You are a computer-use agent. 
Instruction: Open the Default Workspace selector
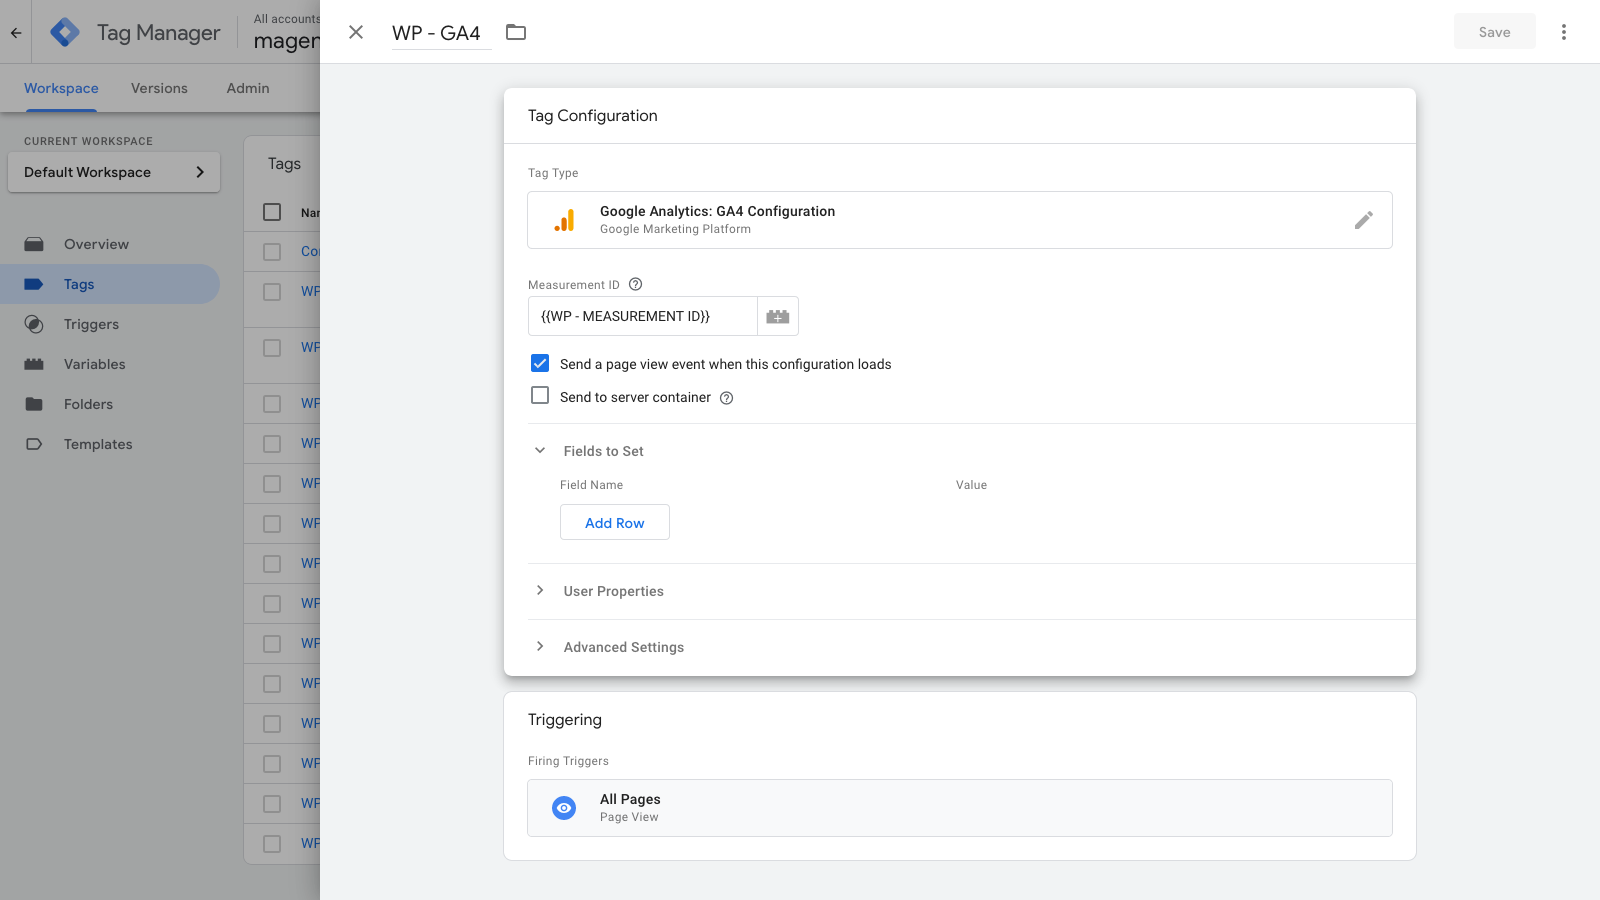(x=114, y=172)
